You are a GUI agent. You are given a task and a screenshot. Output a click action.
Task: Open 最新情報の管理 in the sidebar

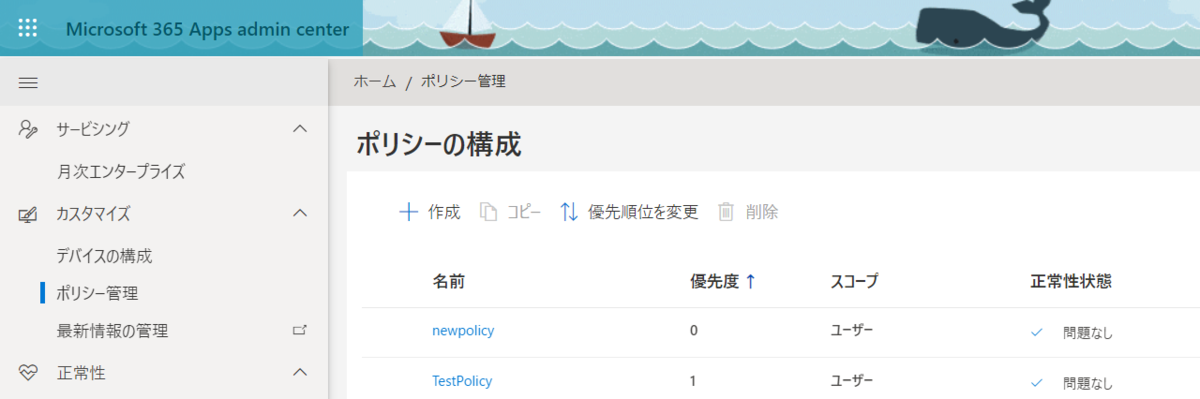[112, 330]
